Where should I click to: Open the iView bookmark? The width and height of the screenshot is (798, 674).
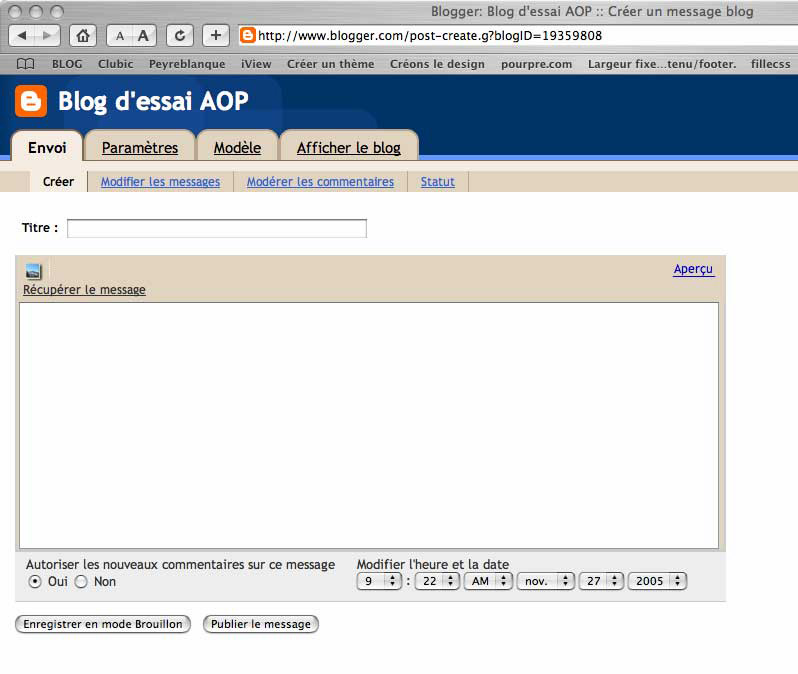pyautogui.click(x=256, y=64)
